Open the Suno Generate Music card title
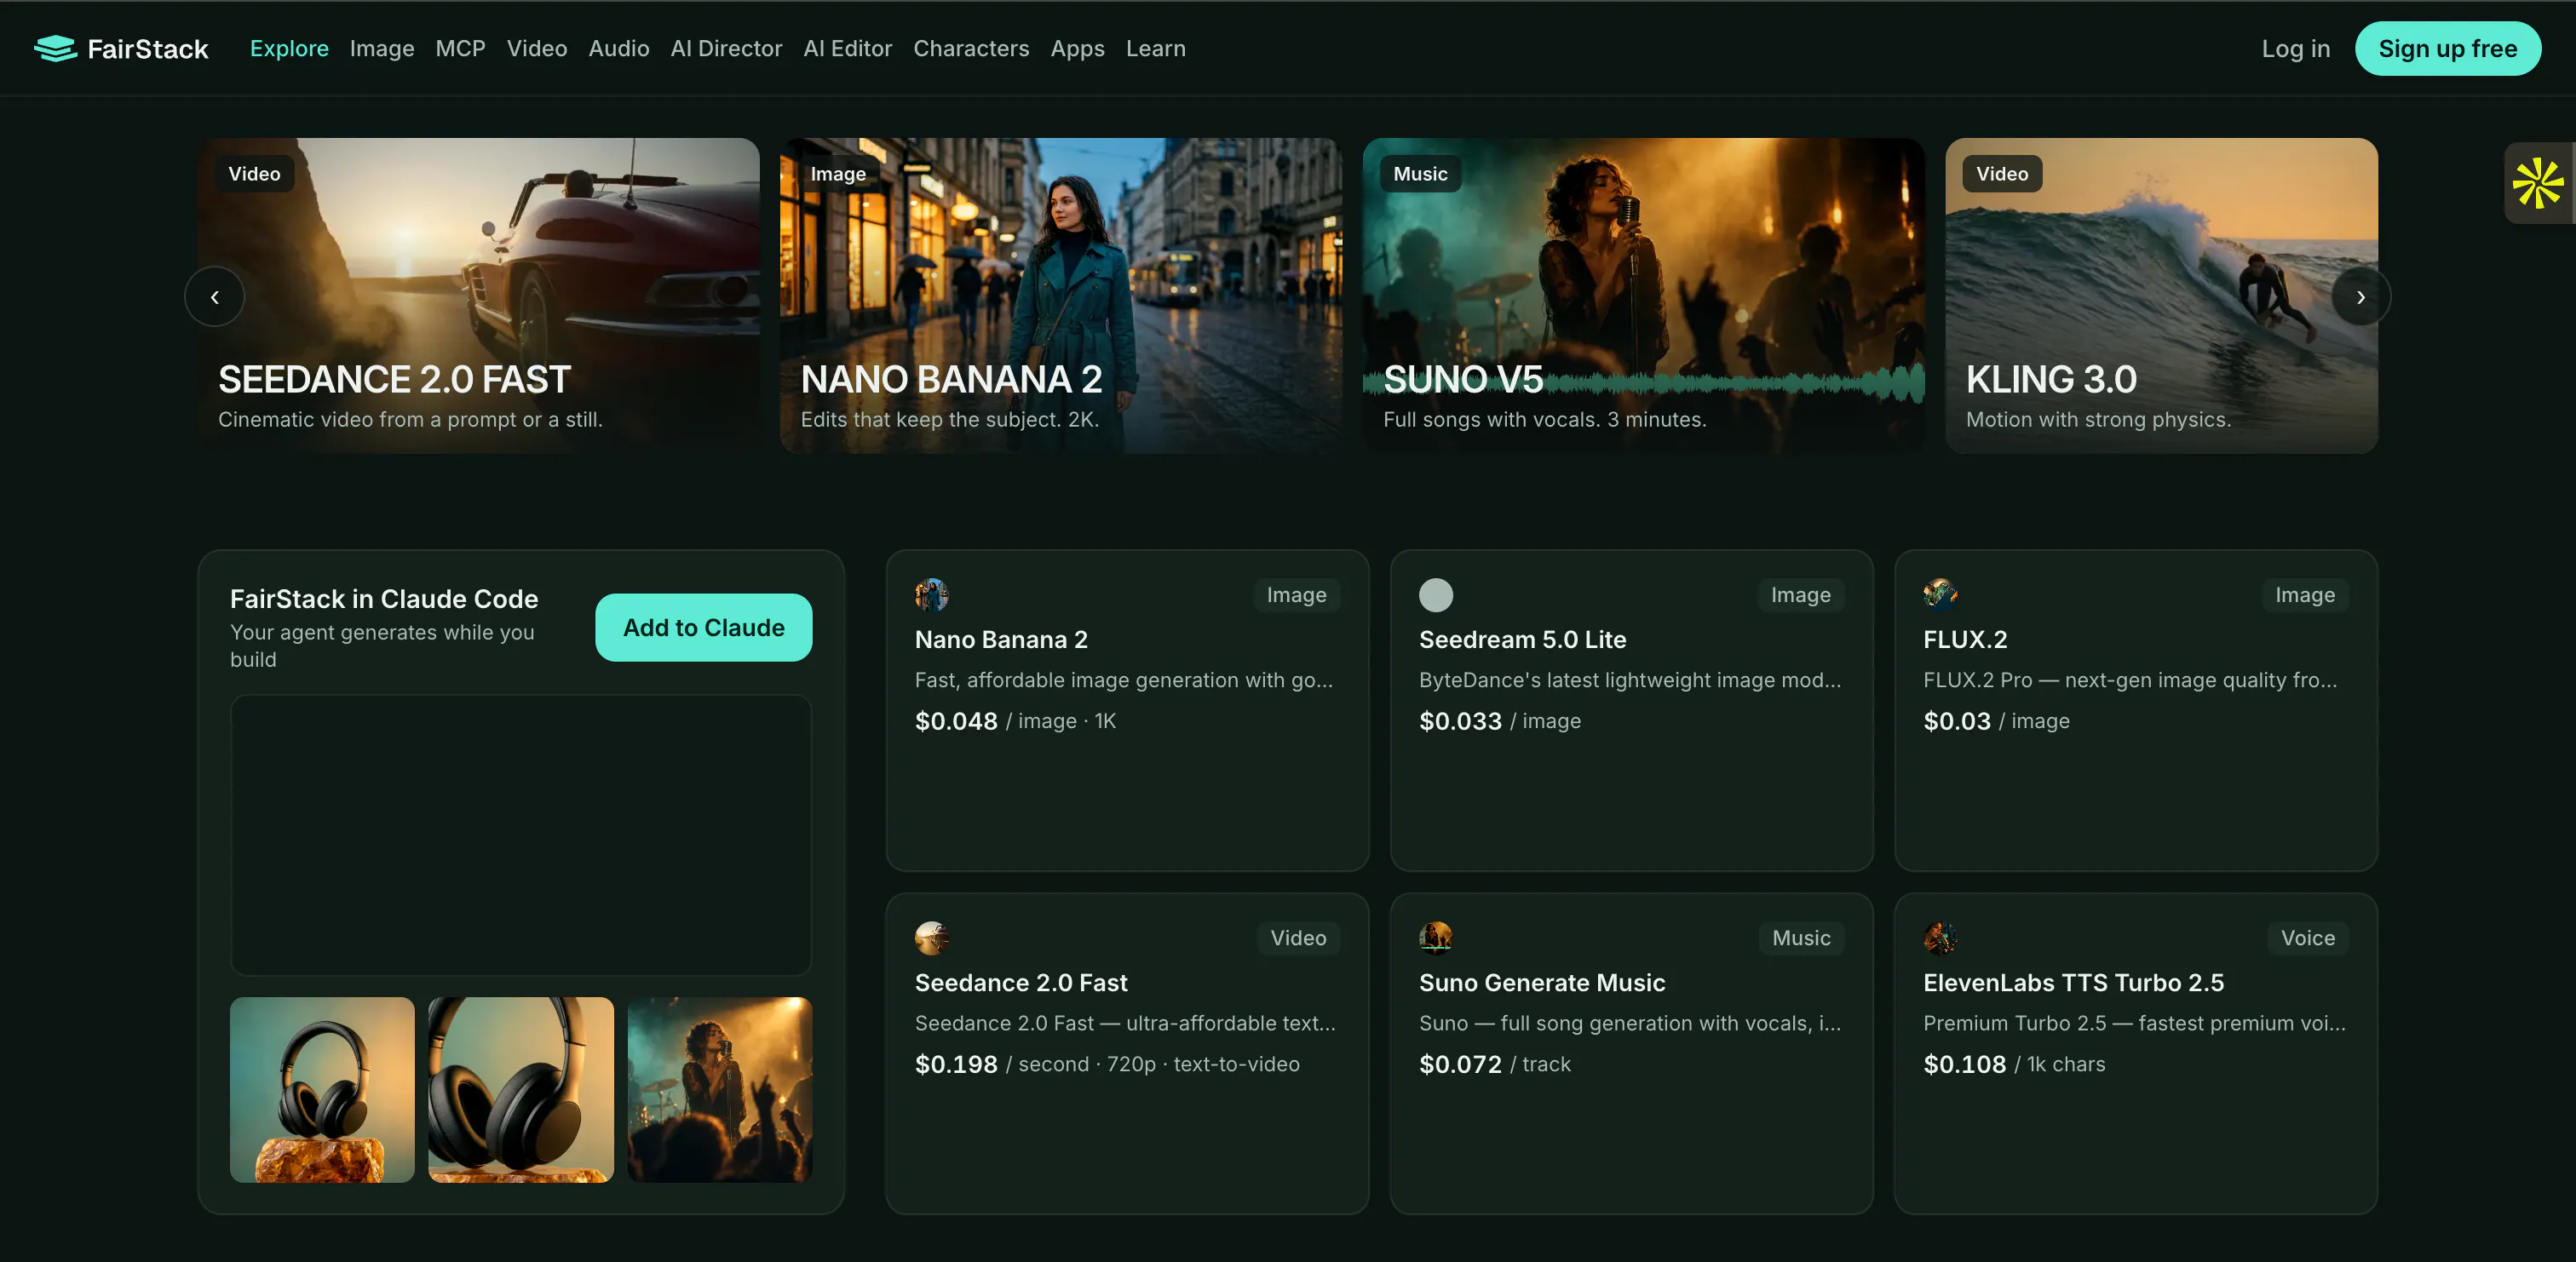This screenshot has width=2576, height=1262. point(1542,982)
